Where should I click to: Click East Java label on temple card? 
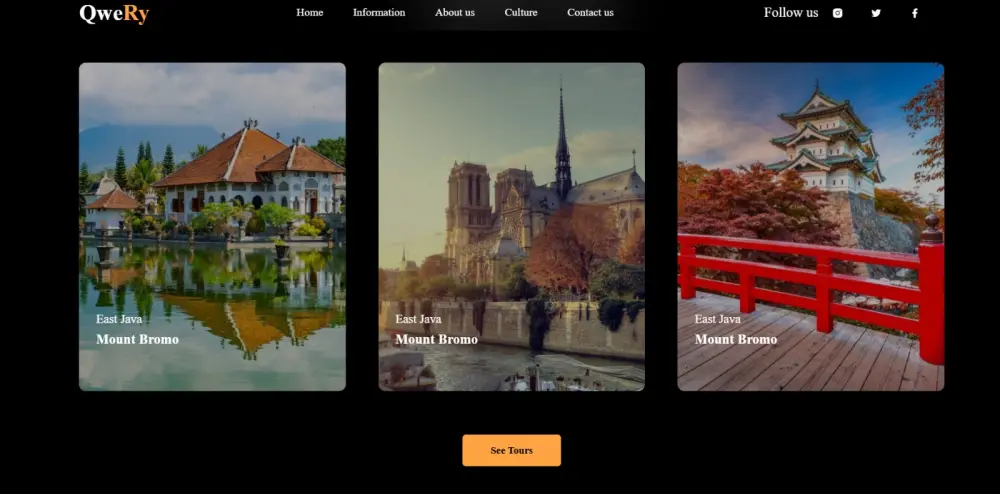click(119, 319)
